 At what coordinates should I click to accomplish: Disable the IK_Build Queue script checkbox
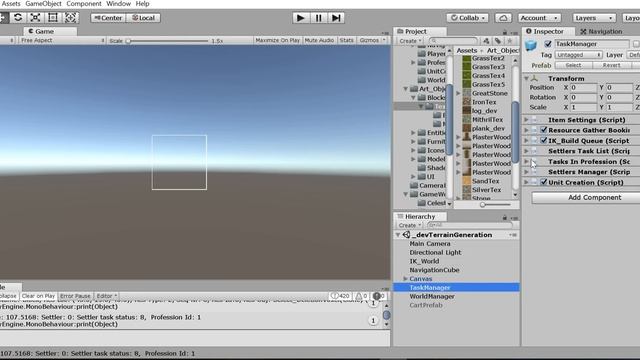pos(544,140)
